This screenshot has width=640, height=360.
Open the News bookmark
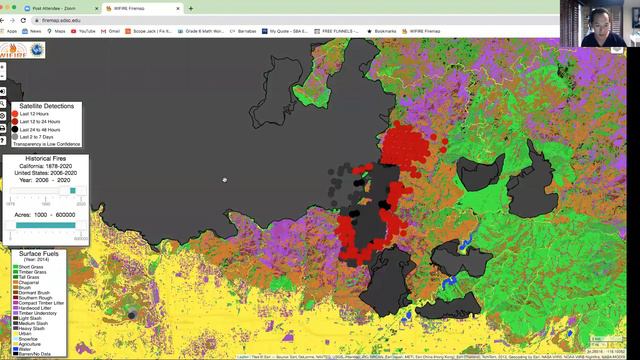pyautogui.click(x=32, y=31)
